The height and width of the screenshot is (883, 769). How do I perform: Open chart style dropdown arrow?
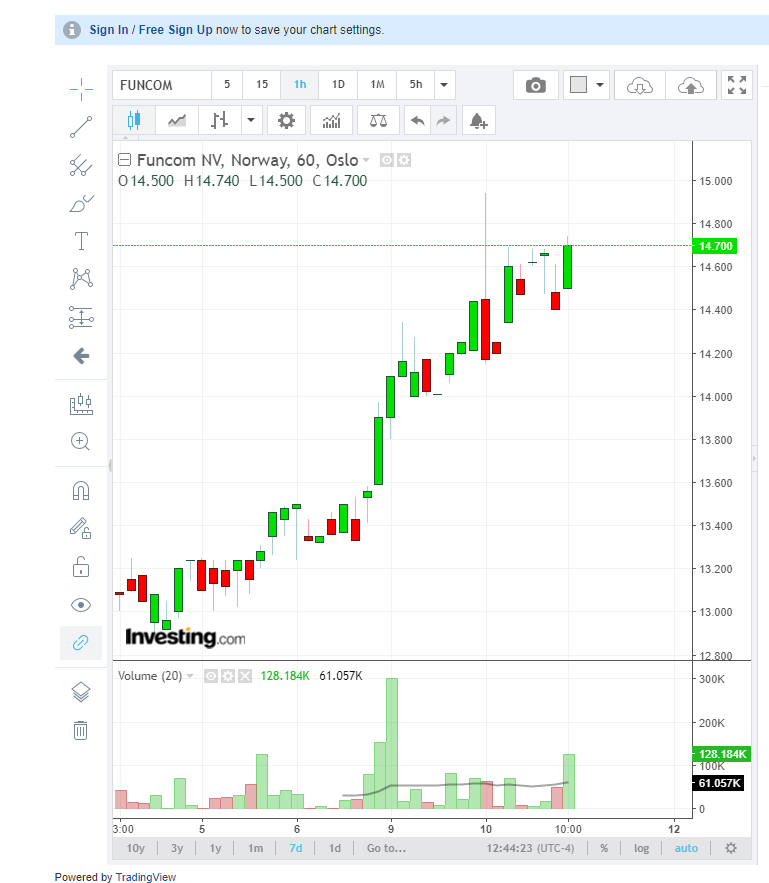(x=251, y=120)
